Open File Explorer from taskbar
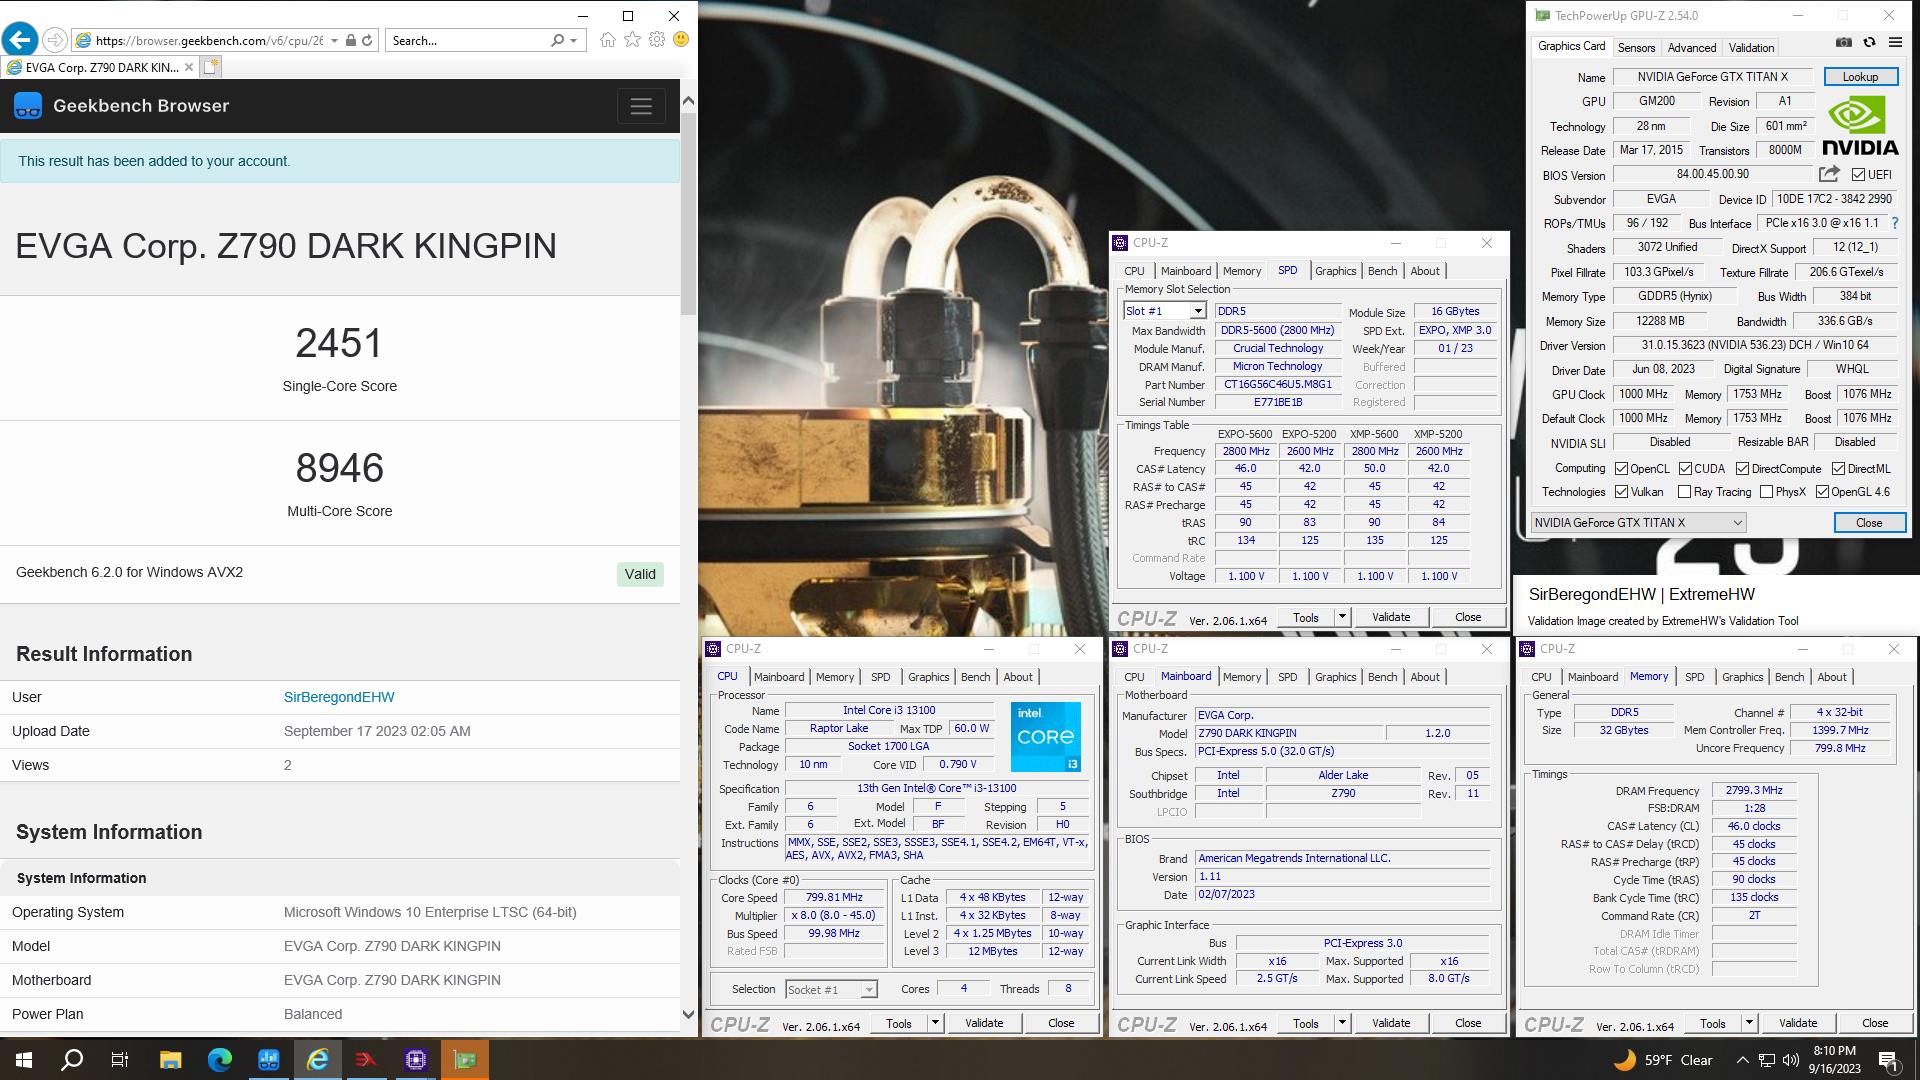1920x1080 pixels. [170, 1060]
